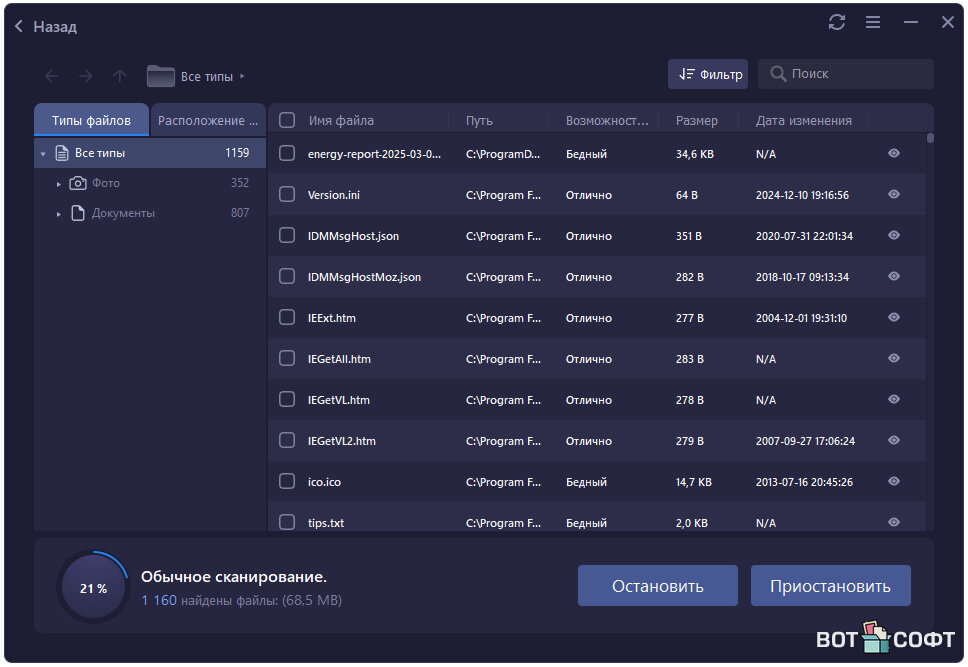Tick the select-all checkbox in header
Image resolution: width=968 pixels, height=667 pixels.
(287, 120)
